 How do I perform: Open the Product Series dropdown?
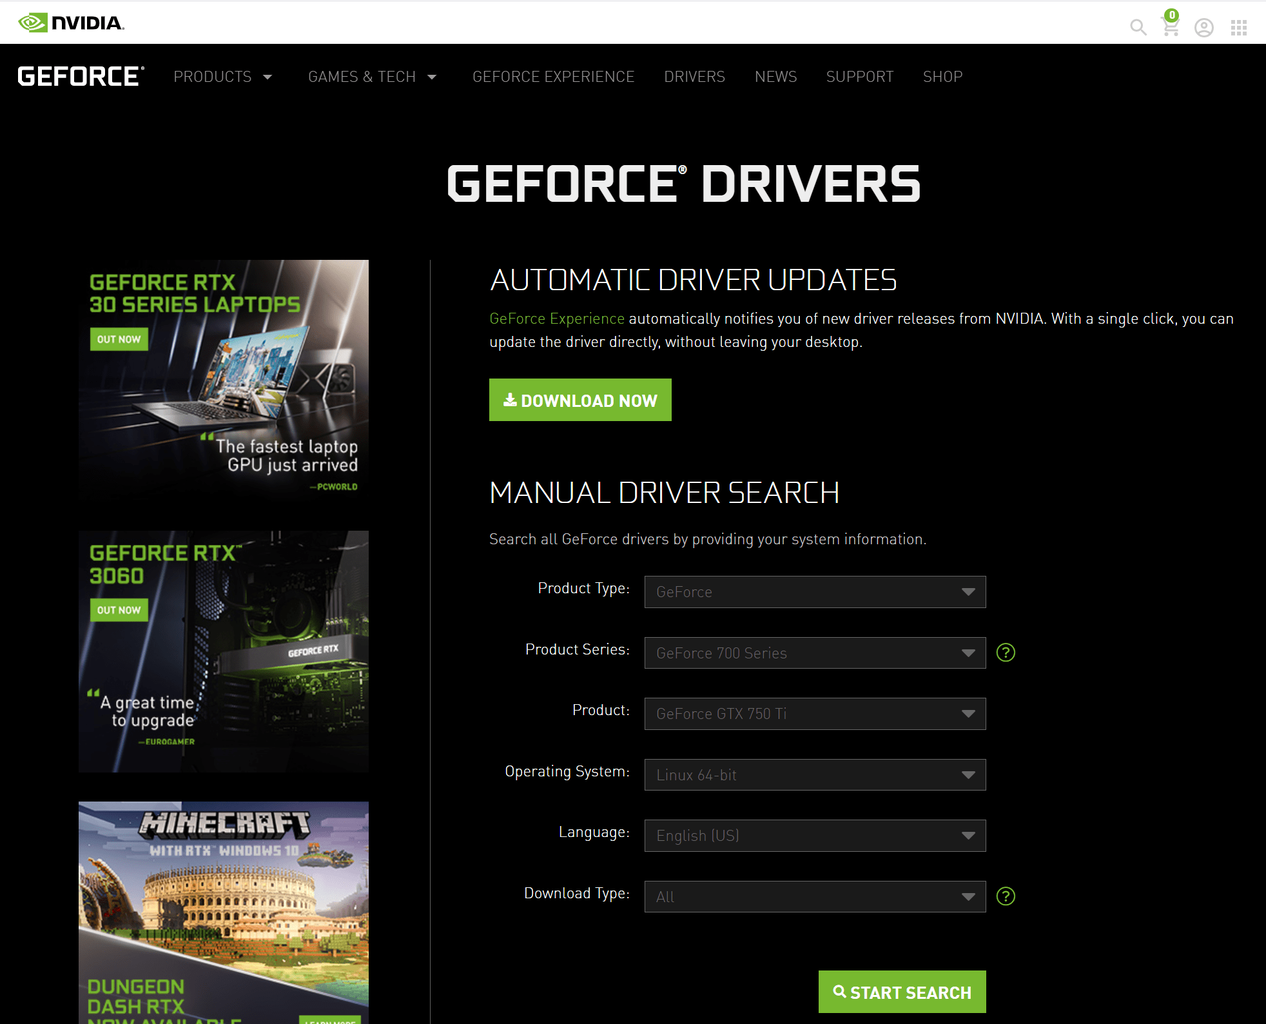pyautogui.click(x=815, y=653)
